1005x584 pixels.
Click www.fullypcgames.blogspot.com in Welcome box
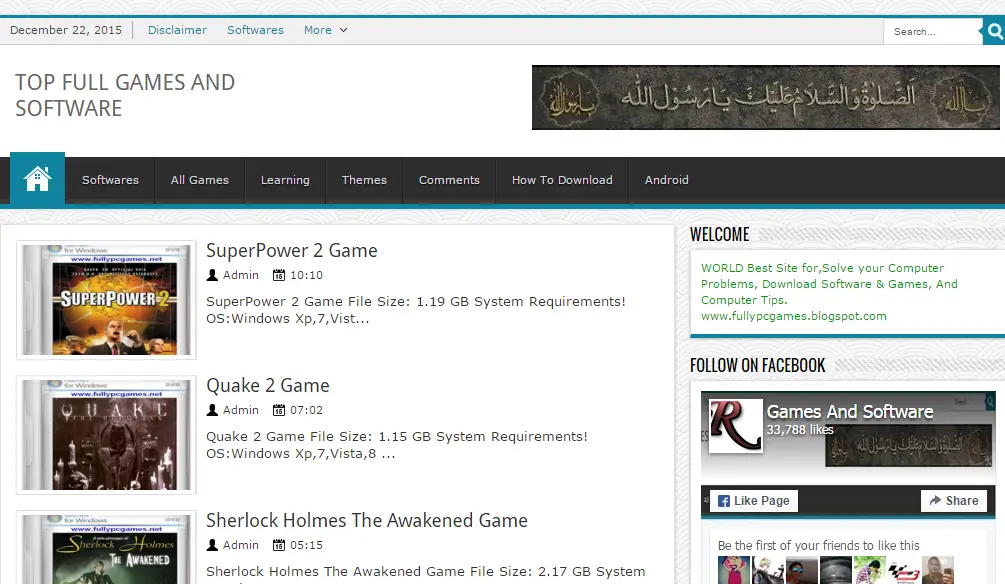793,316
